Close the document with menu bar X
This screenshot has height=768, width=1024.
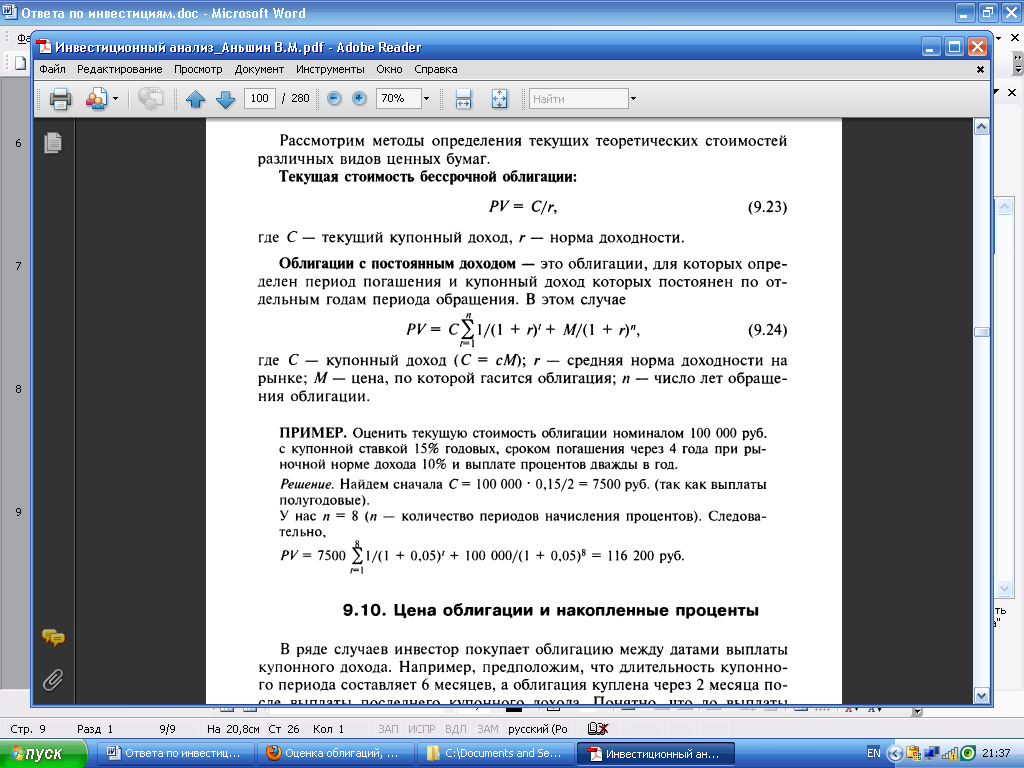tap(980, 69)
